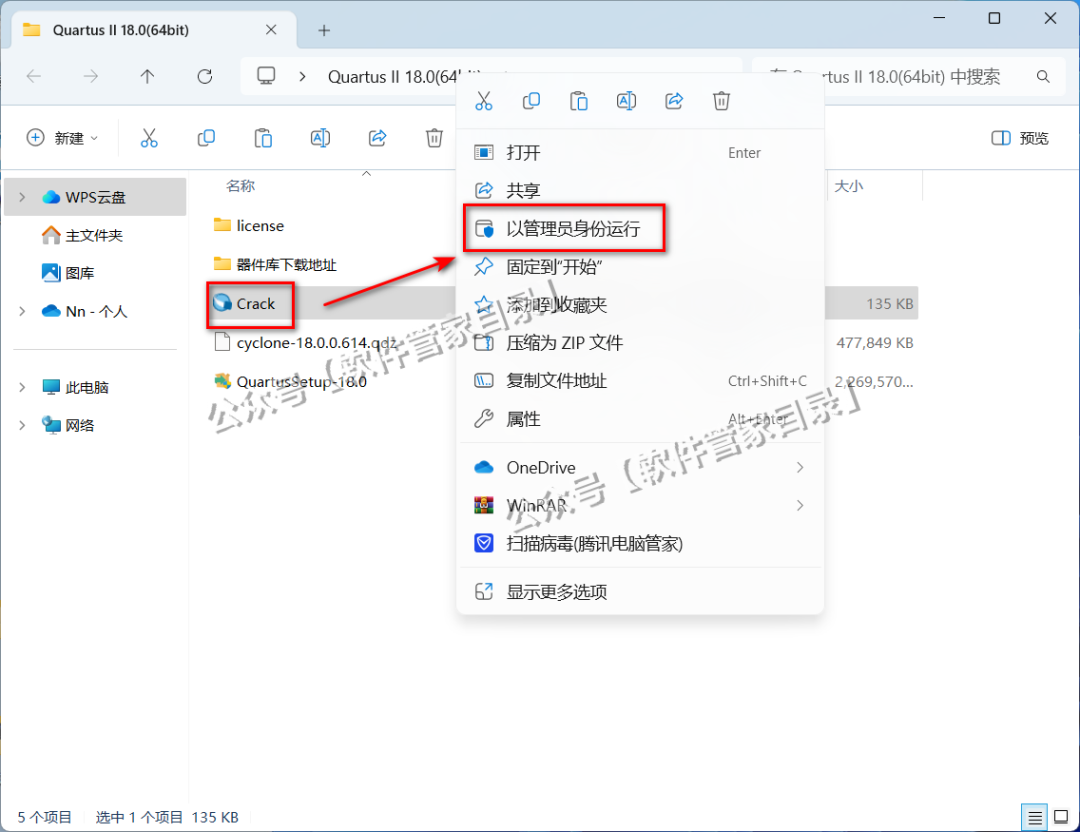Click the Delete icon atop the context menu
Image resolution: width=1080 pixels, height=832 pixels.
(x=721, y=100)
